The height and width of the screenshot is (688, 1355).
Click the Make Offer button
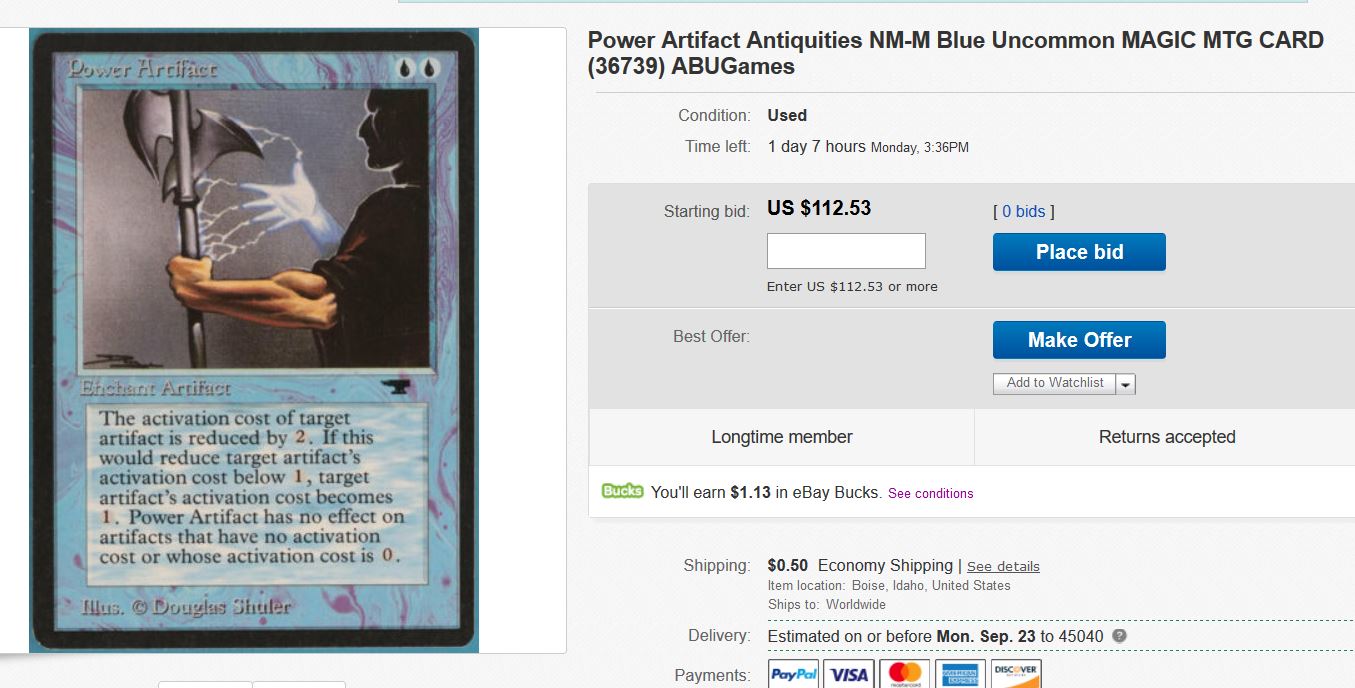point(1079,340)
